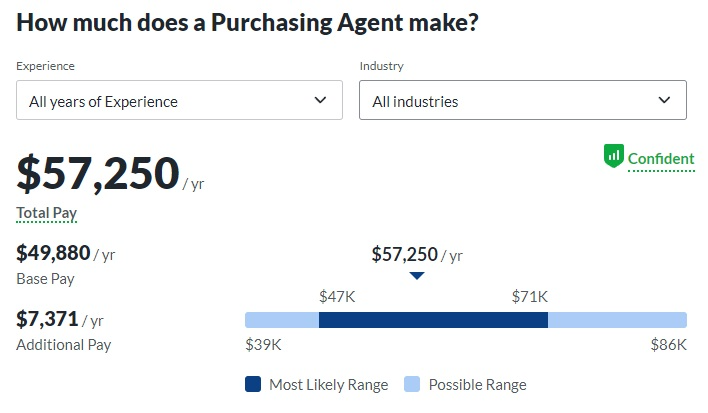Click the dark blue segment of the salary bar
708x413 pixels.
(433, 320)
